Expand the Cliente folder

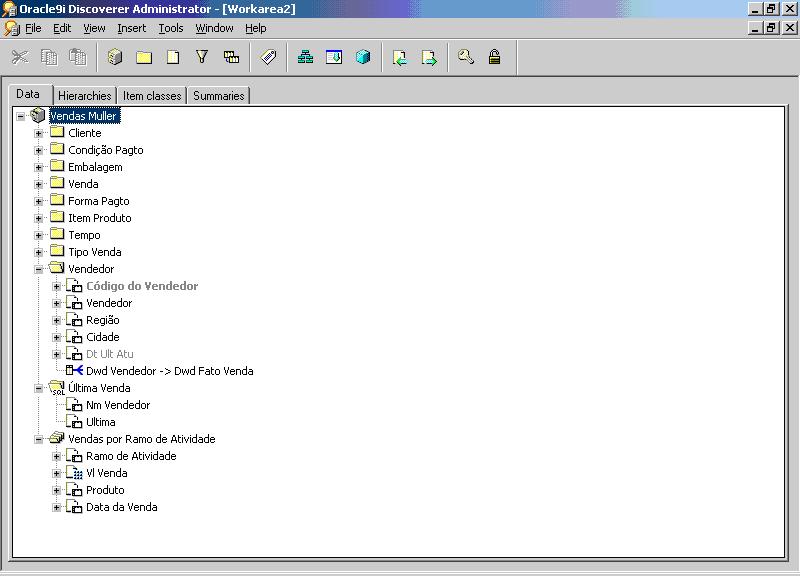point(39,133)
